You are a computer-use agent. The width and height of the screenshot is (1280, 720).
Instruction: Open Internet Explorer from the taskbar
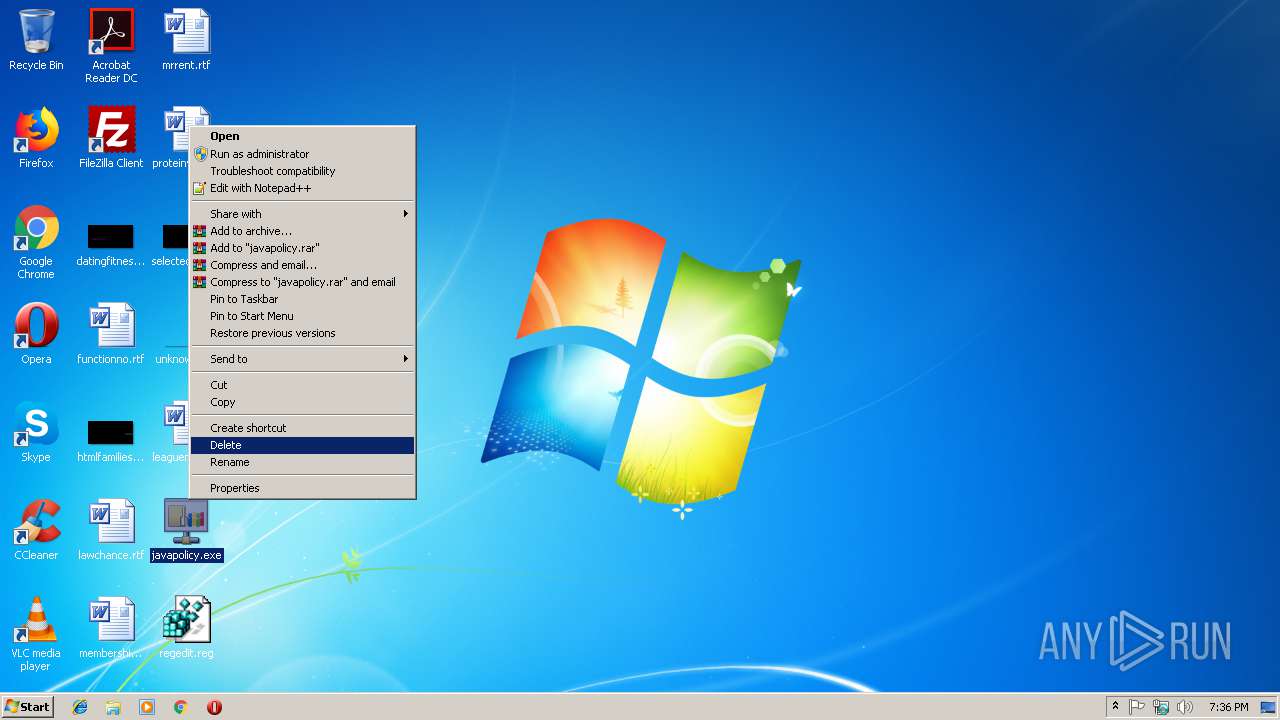(x=80, y=707)
